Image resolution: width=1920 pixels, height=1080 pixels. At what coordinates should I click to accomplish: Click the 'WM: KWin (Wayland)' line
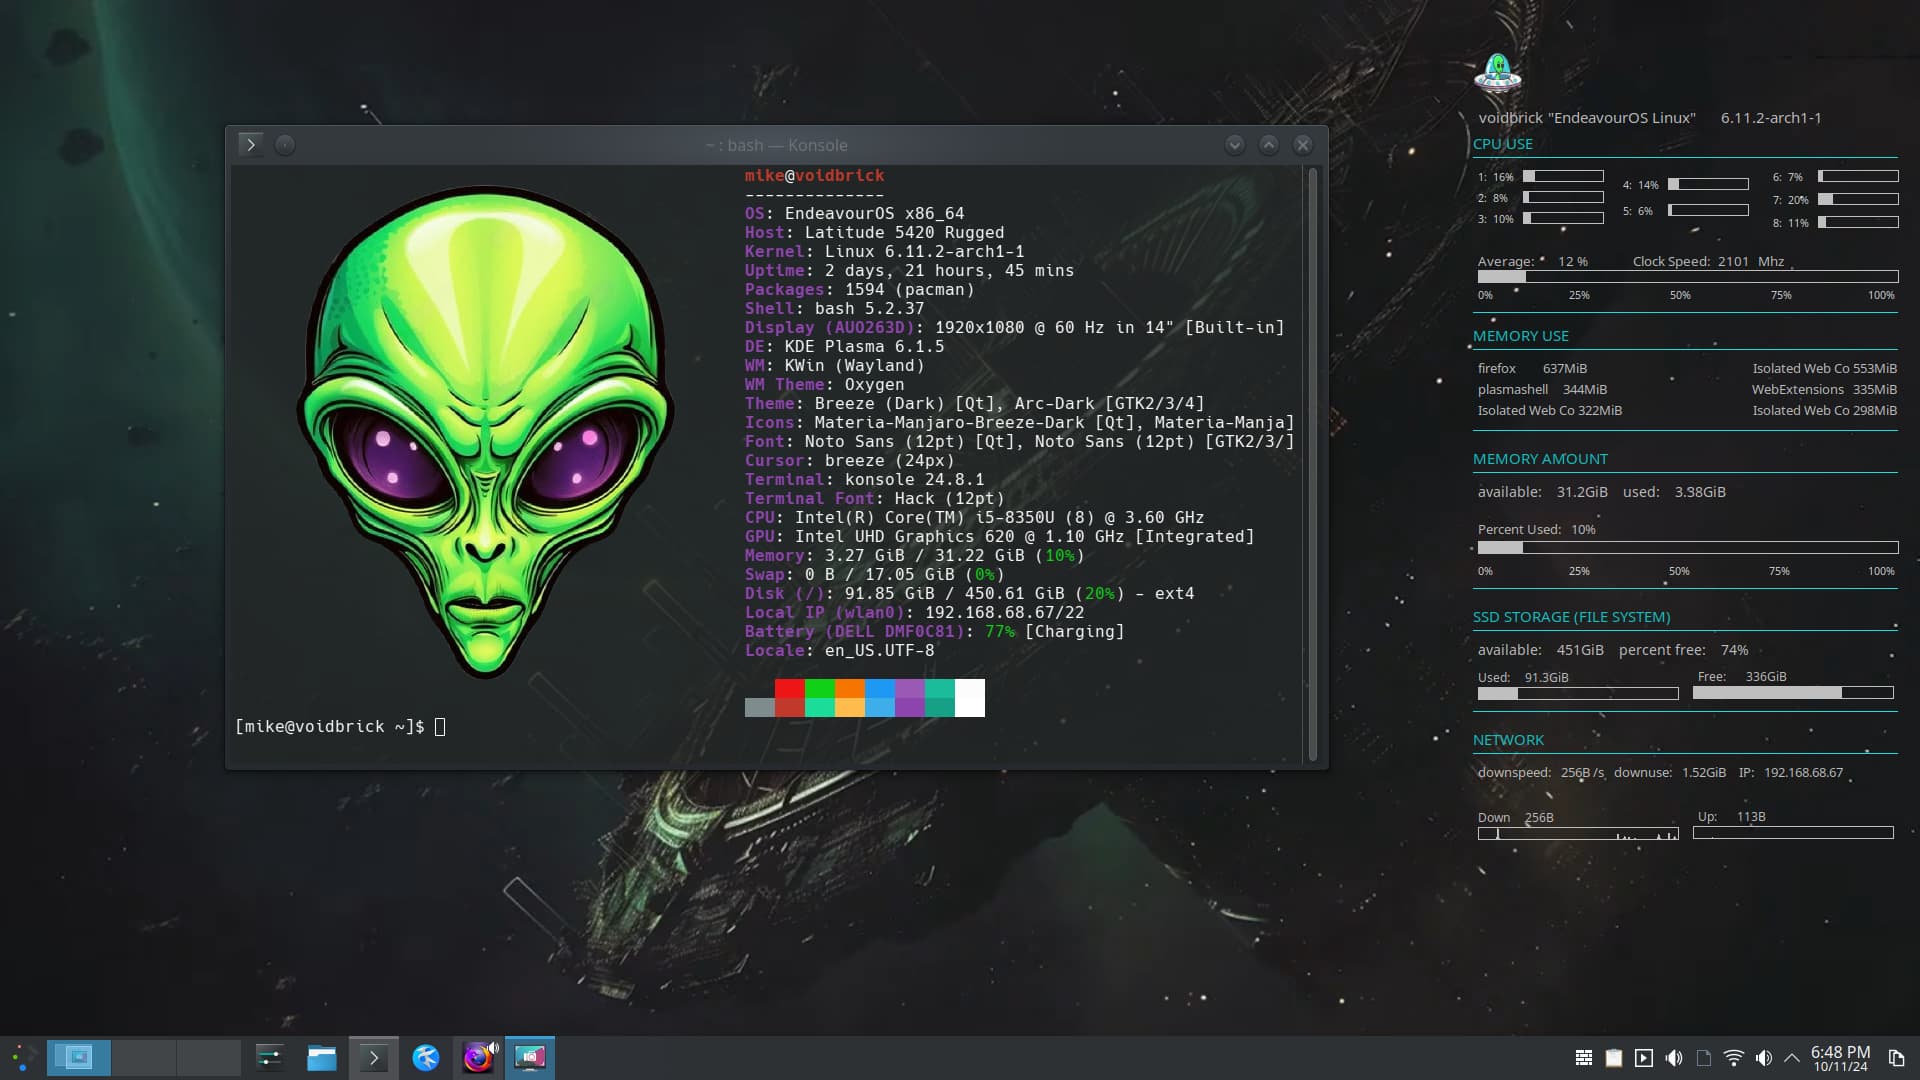[x=834, y=366]
